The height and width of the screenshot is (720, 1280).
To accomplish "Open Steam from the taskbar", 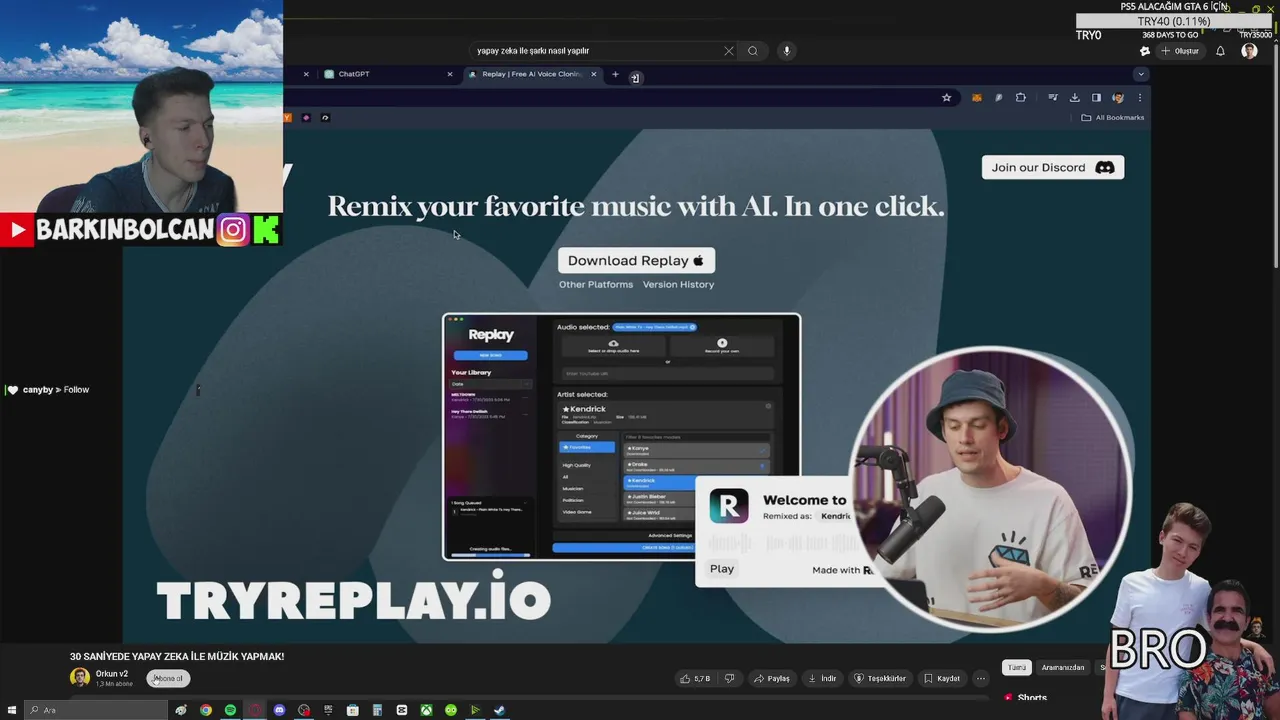I will coord(500,710).
